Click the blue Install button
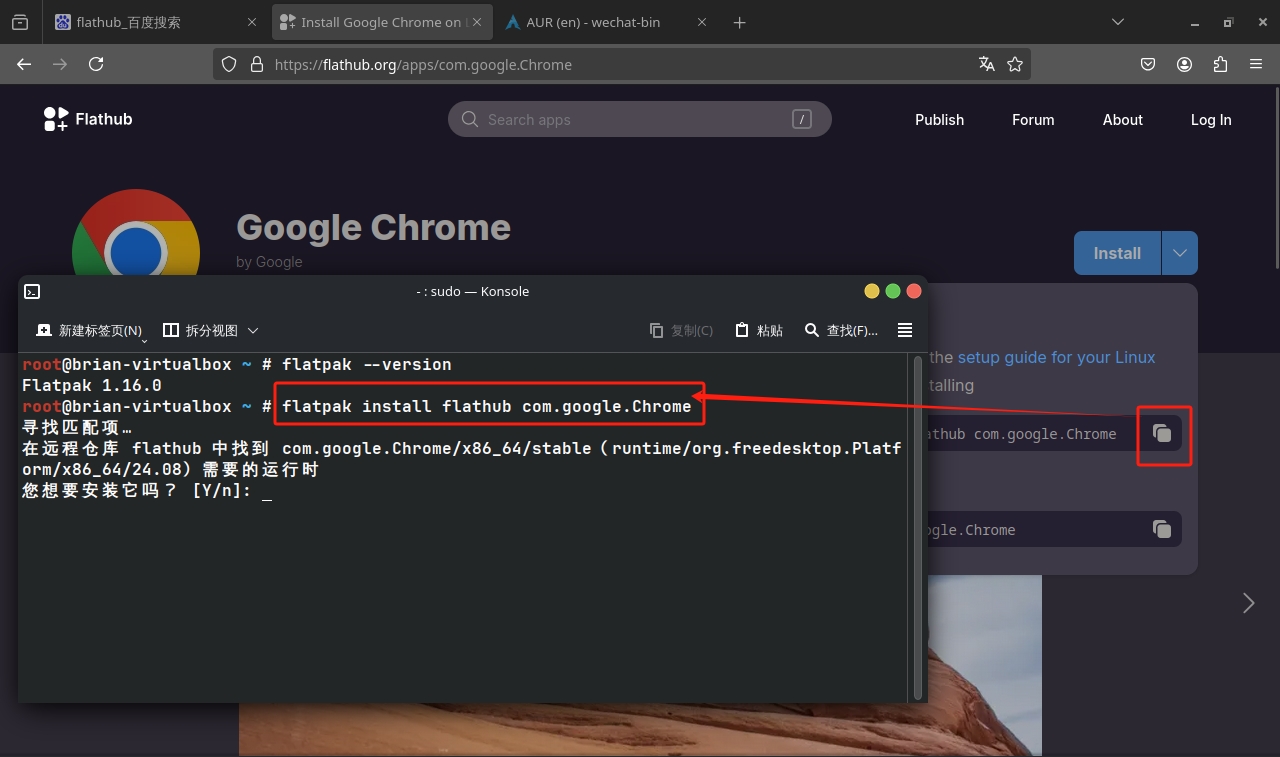The image size is (1280, 757). (1117, 253)
